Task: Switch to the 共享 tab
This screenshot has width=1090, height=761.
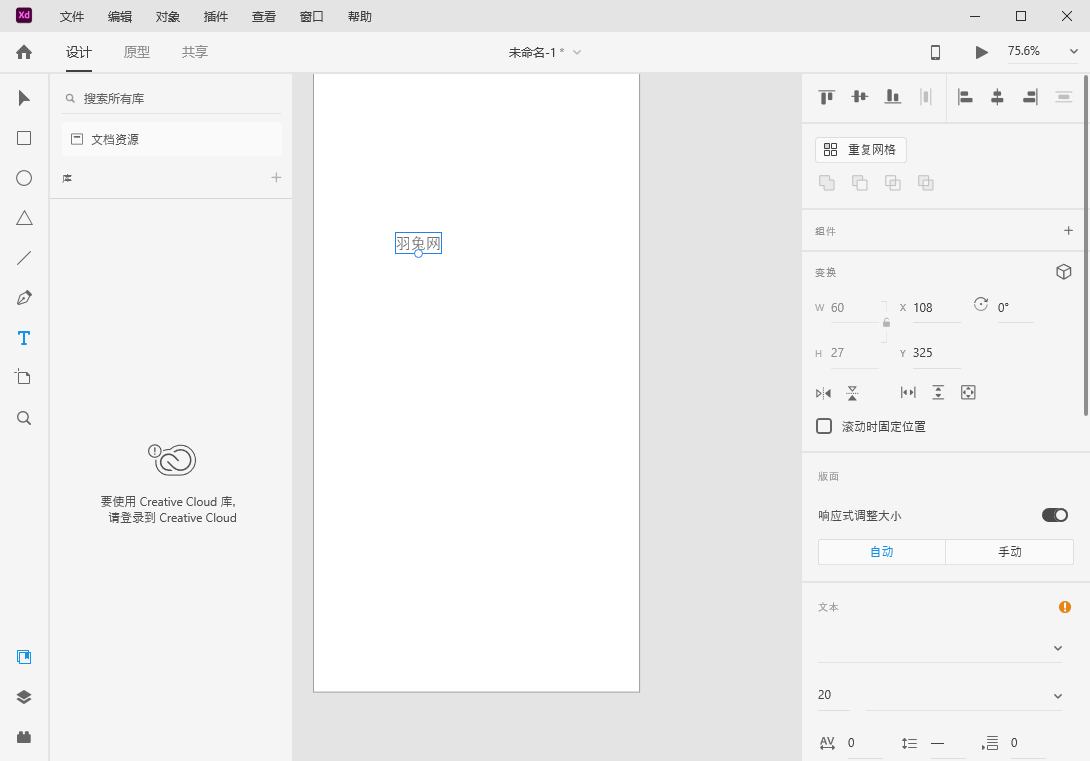Action: pyautogui.click(x=195, y=52)
